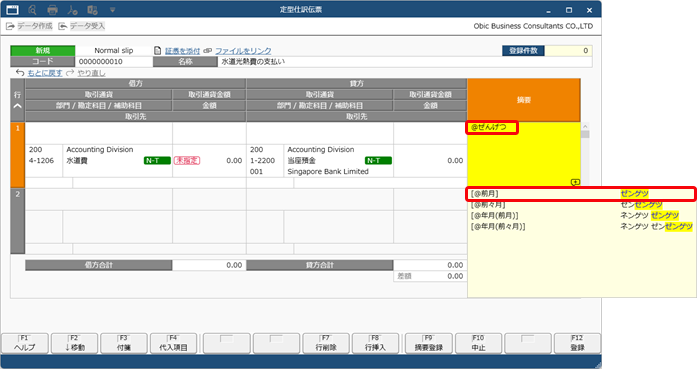The image size is (697, 369).
Task: Click the 名称 field 水道光熱費の支払い
Action: 405,62
